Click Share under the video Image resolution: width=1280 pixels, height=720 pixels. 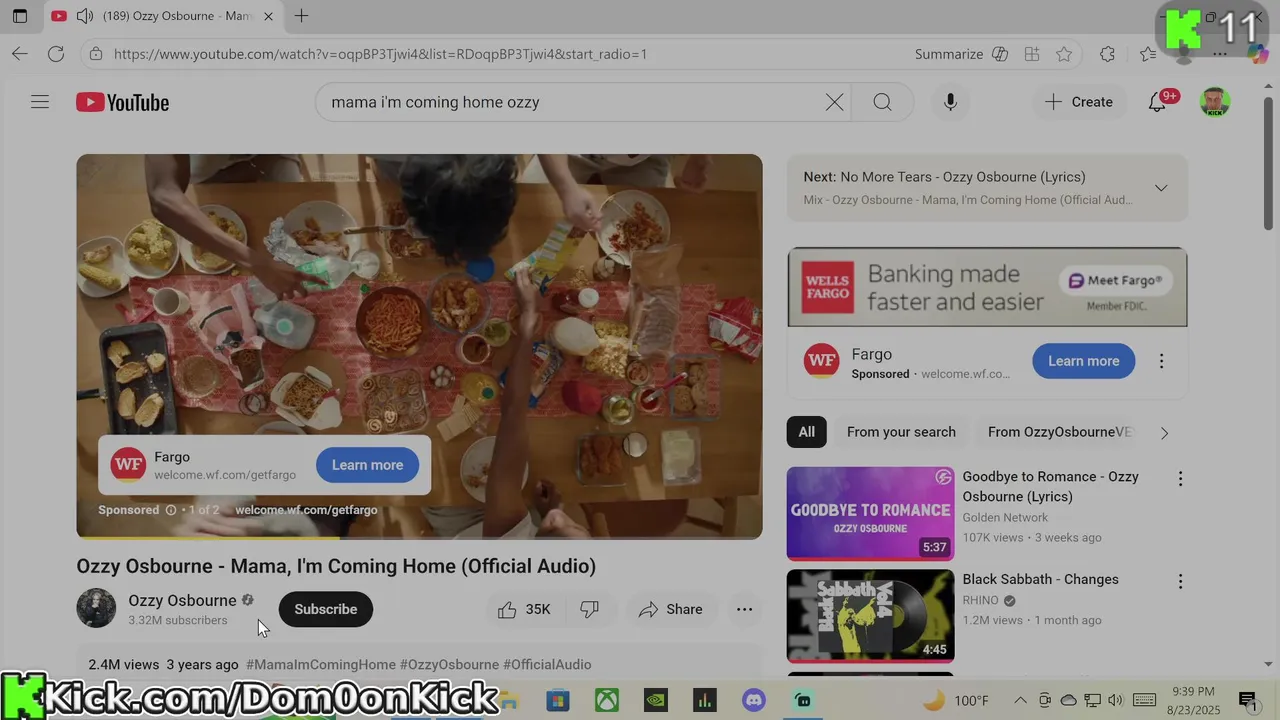(671, 609)
